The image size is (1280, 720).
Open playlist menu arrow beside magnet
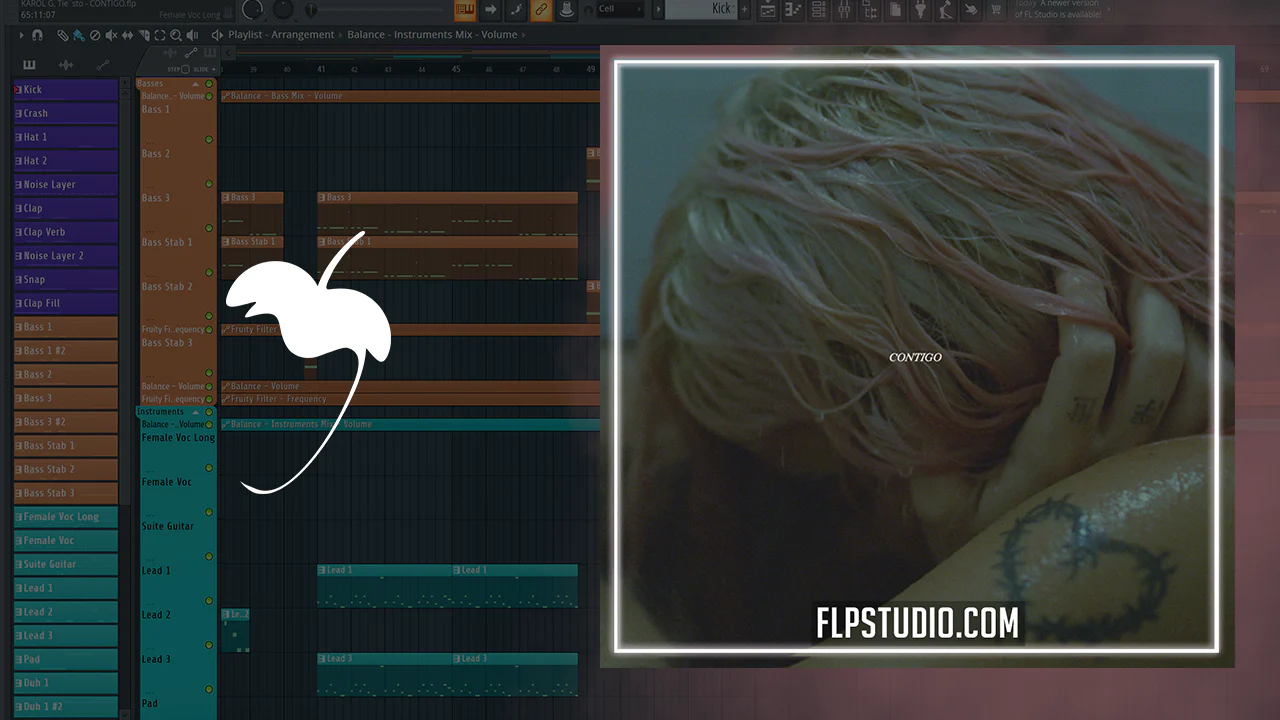22,35
